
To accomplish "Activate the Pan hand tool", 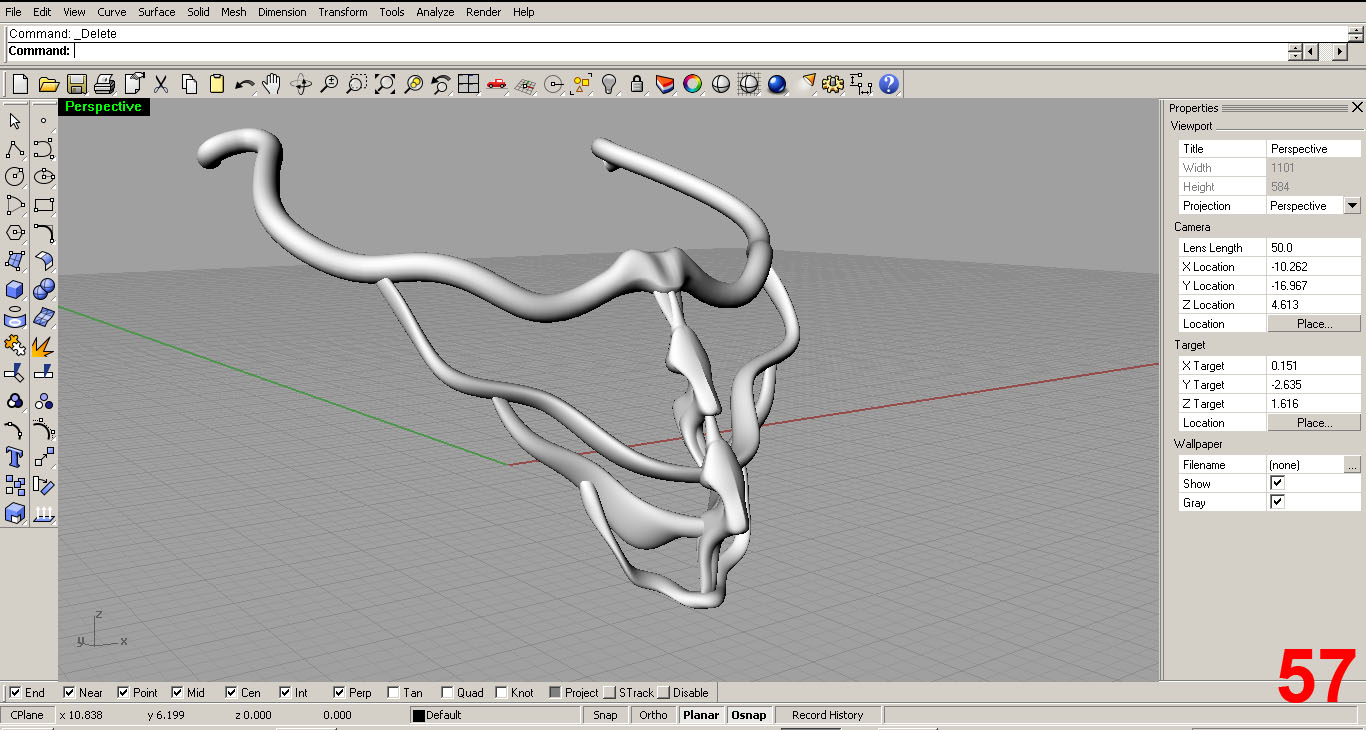I will pyautogui.click(x=273, y=85).
